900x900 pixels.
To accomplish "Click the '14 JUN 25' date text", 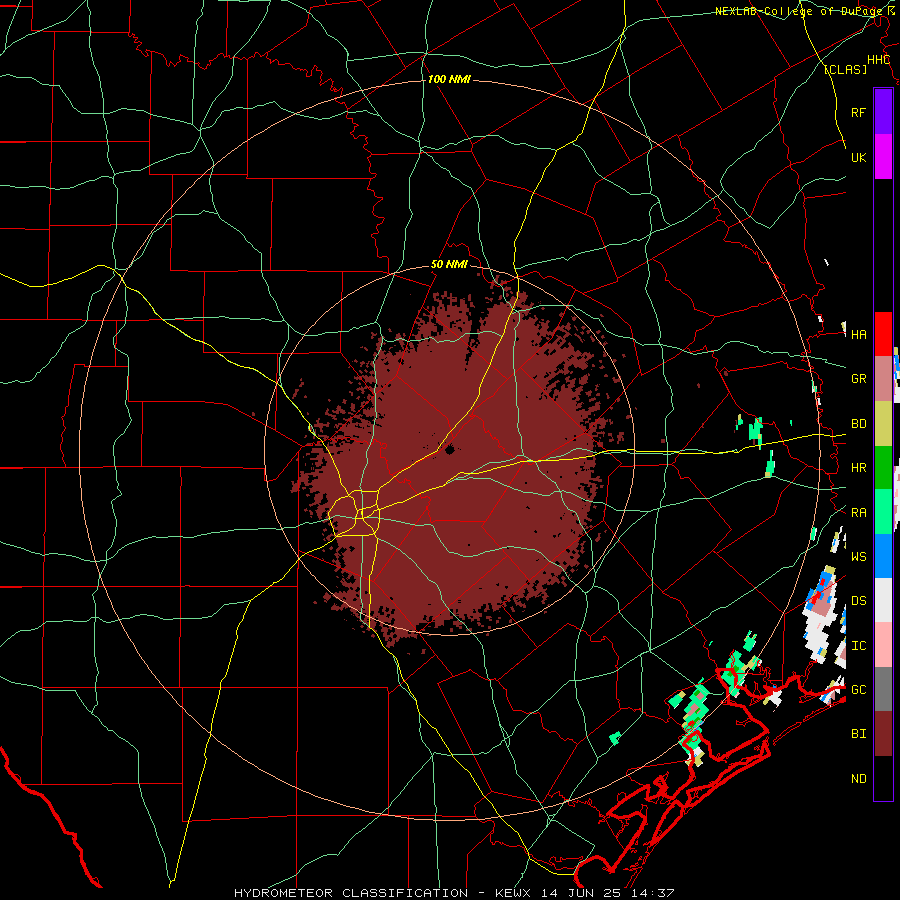I will (x=583, y=893).
